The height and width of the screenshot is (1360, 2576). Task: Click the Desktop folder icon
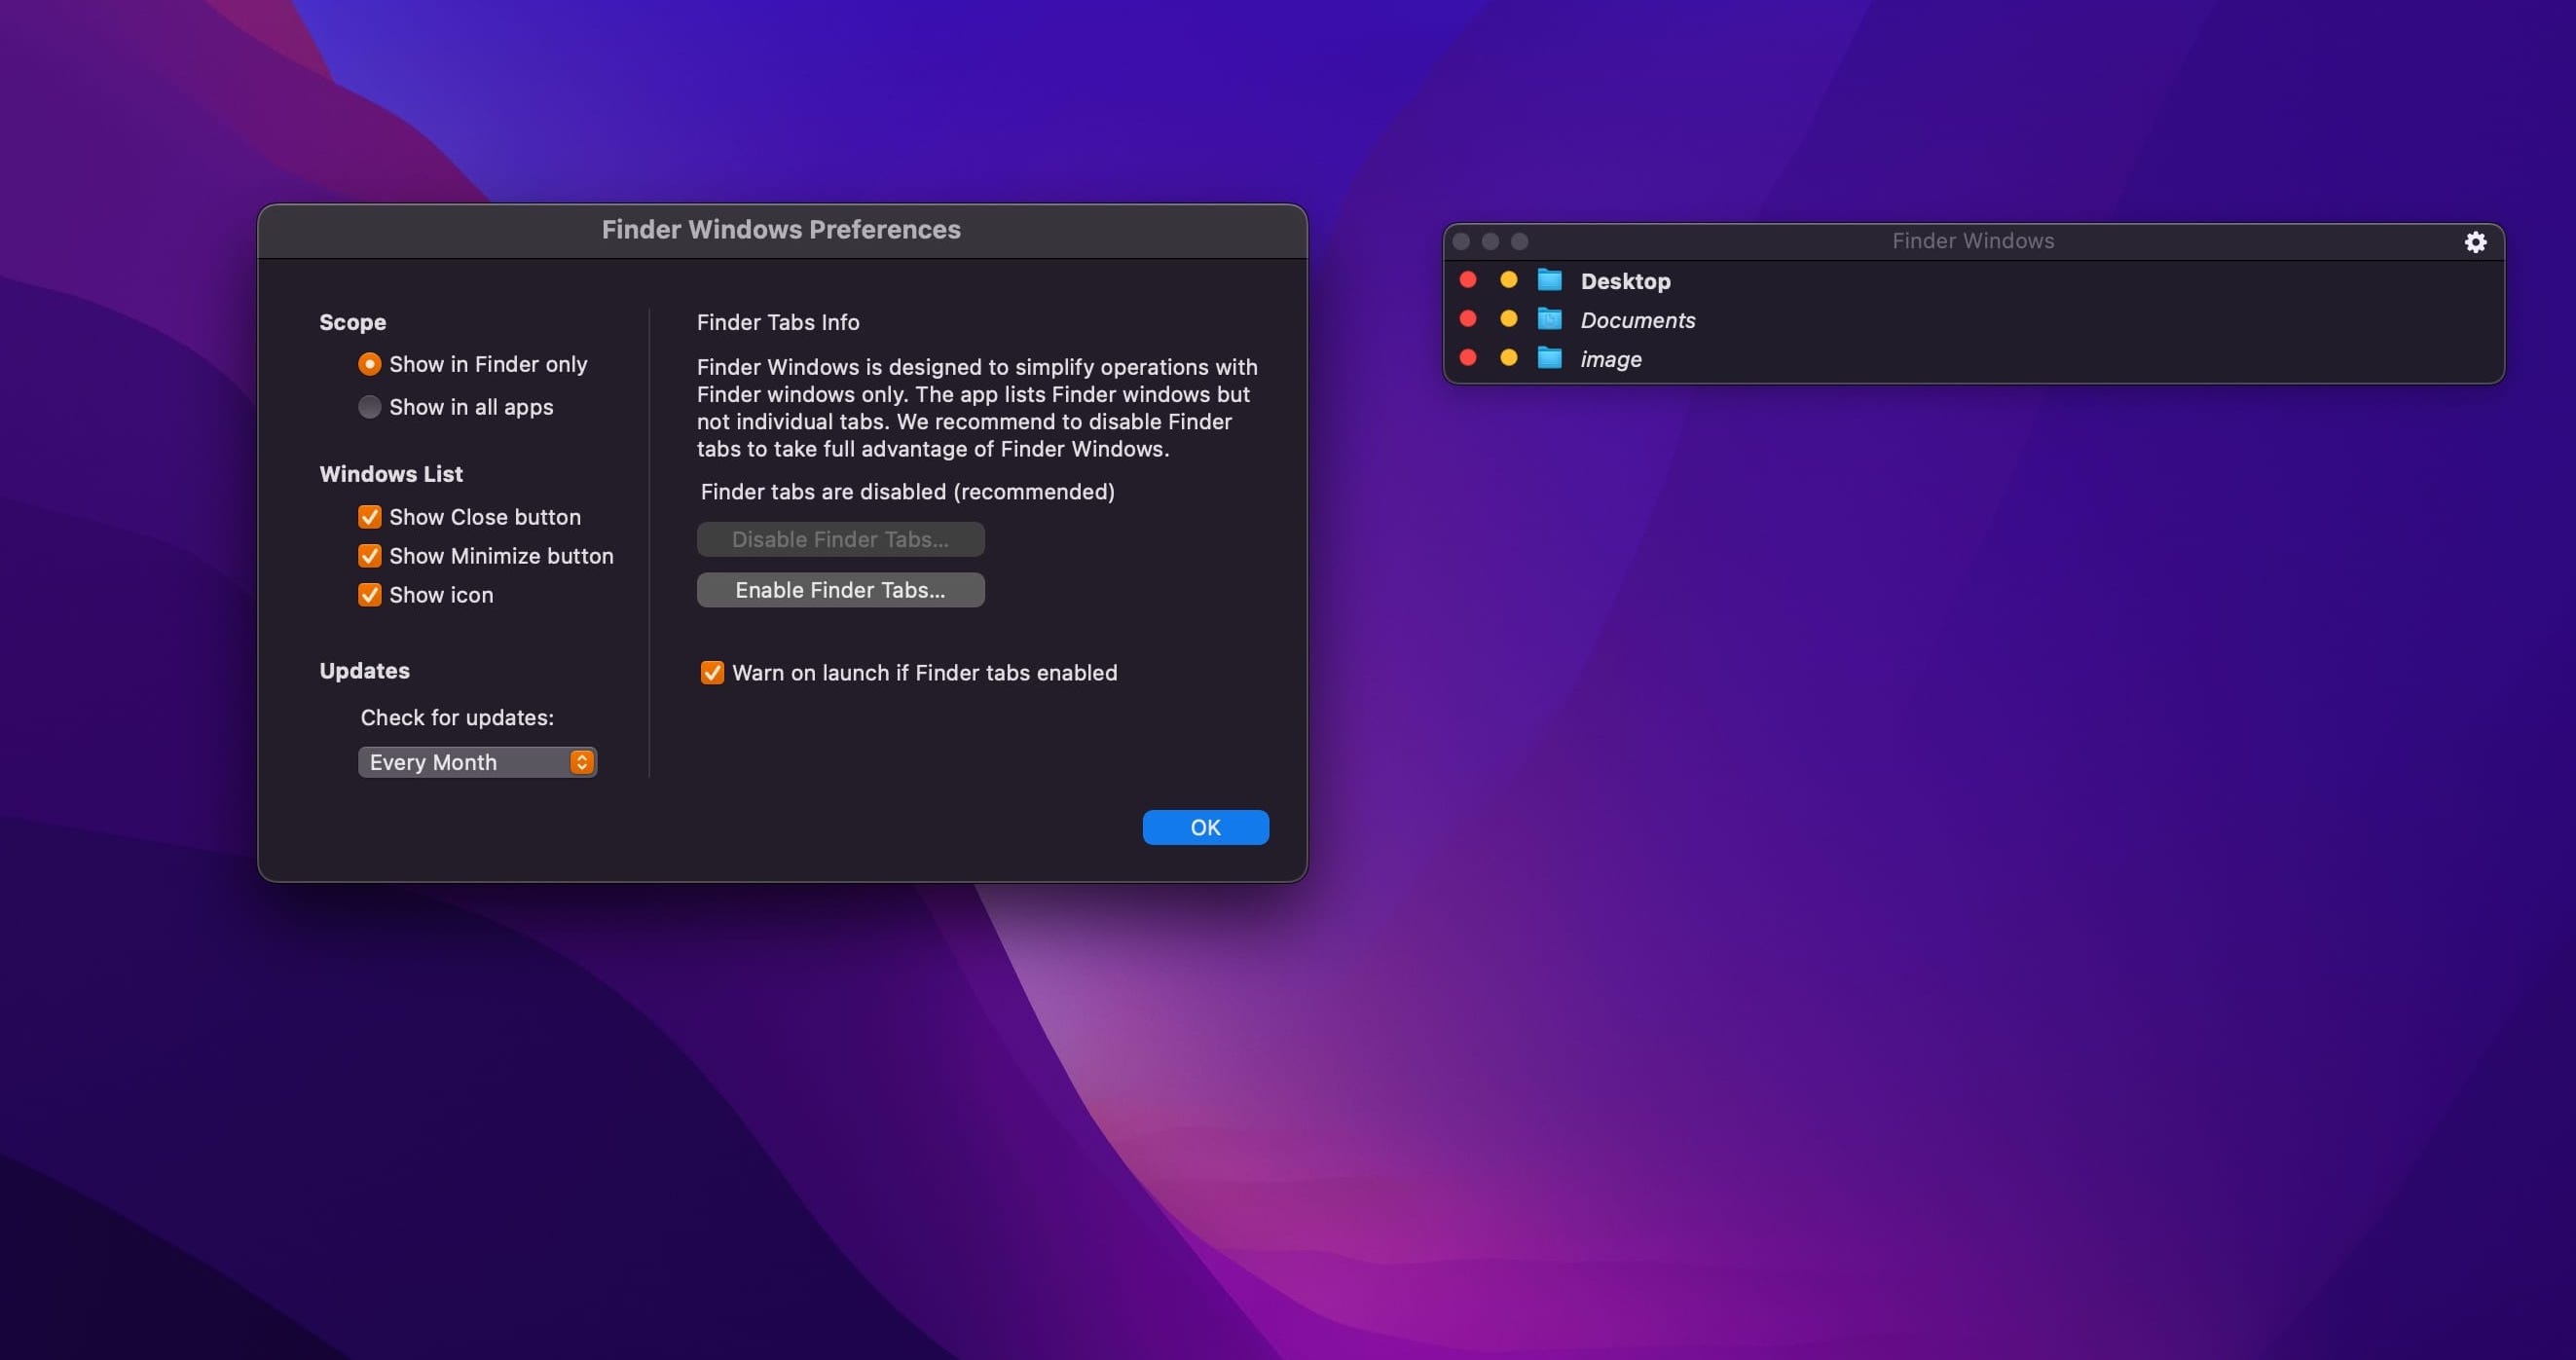(x=1549, y=280)
